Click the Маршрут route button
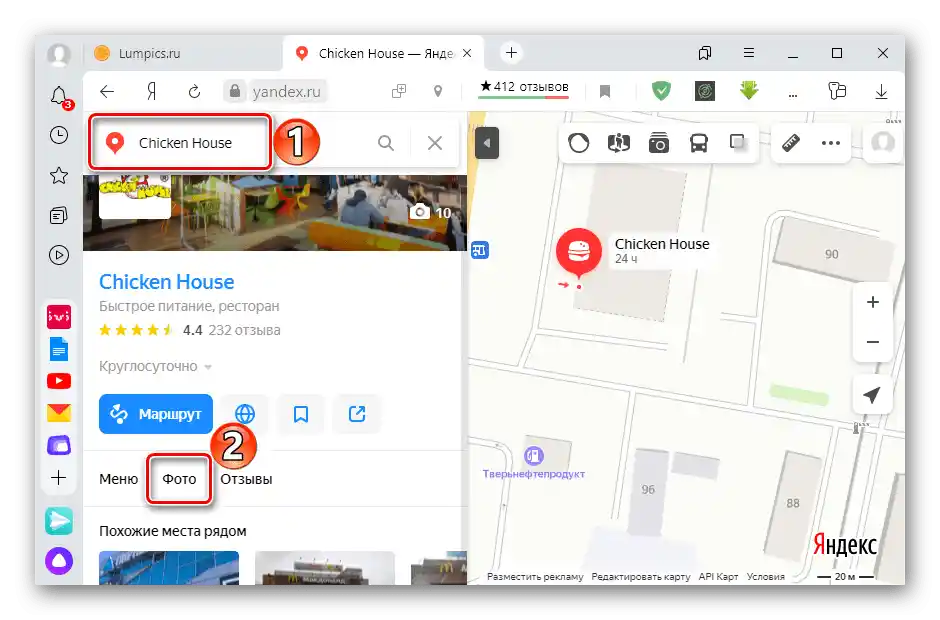 click(156, 414)
